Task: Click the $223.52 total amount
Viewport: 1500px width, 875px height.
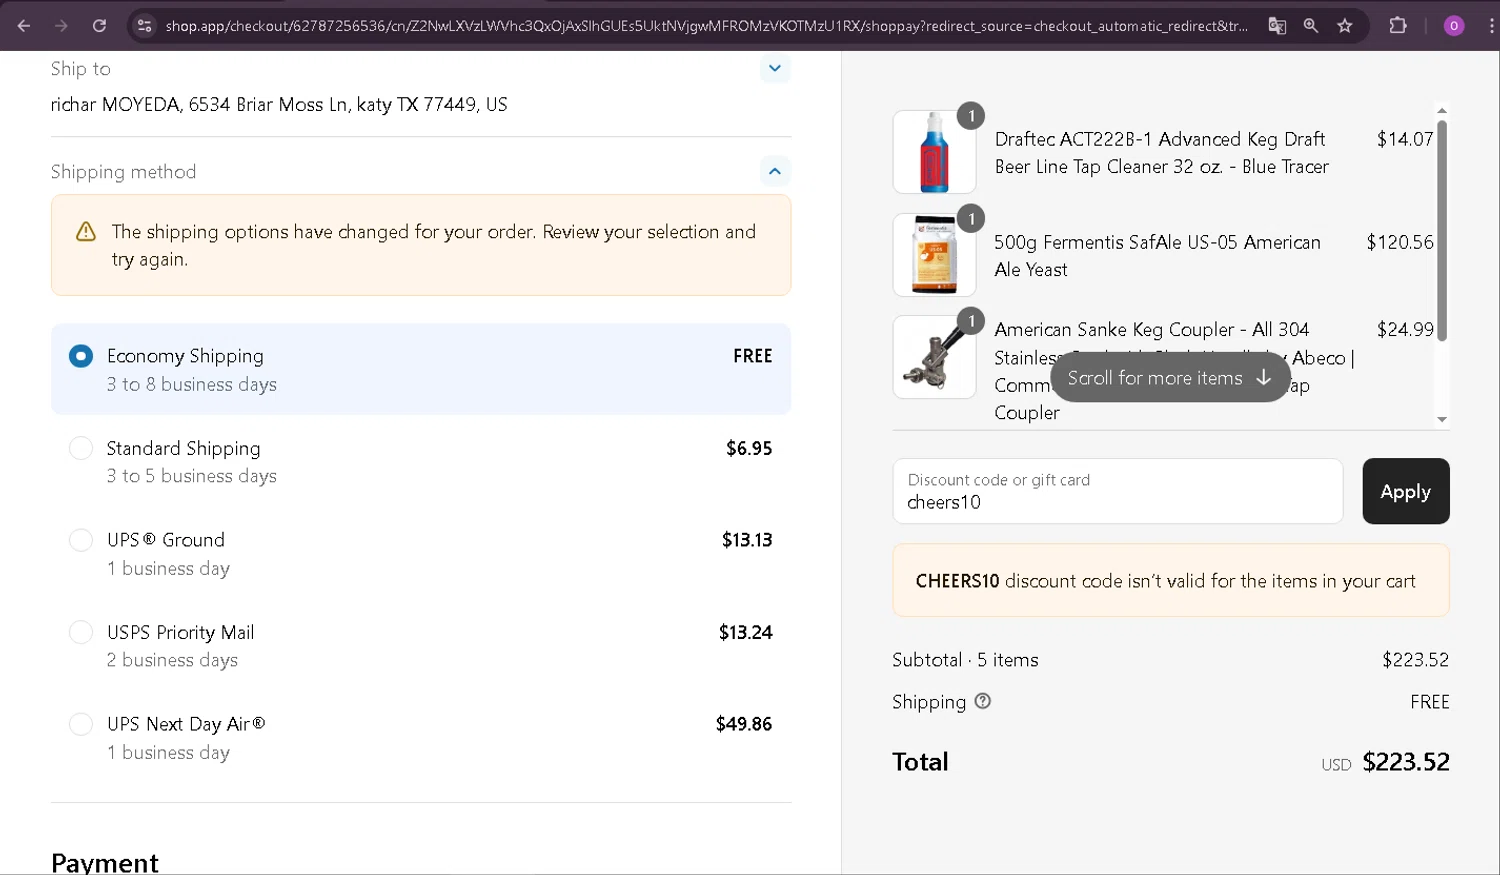Action: click(1405, 762)
